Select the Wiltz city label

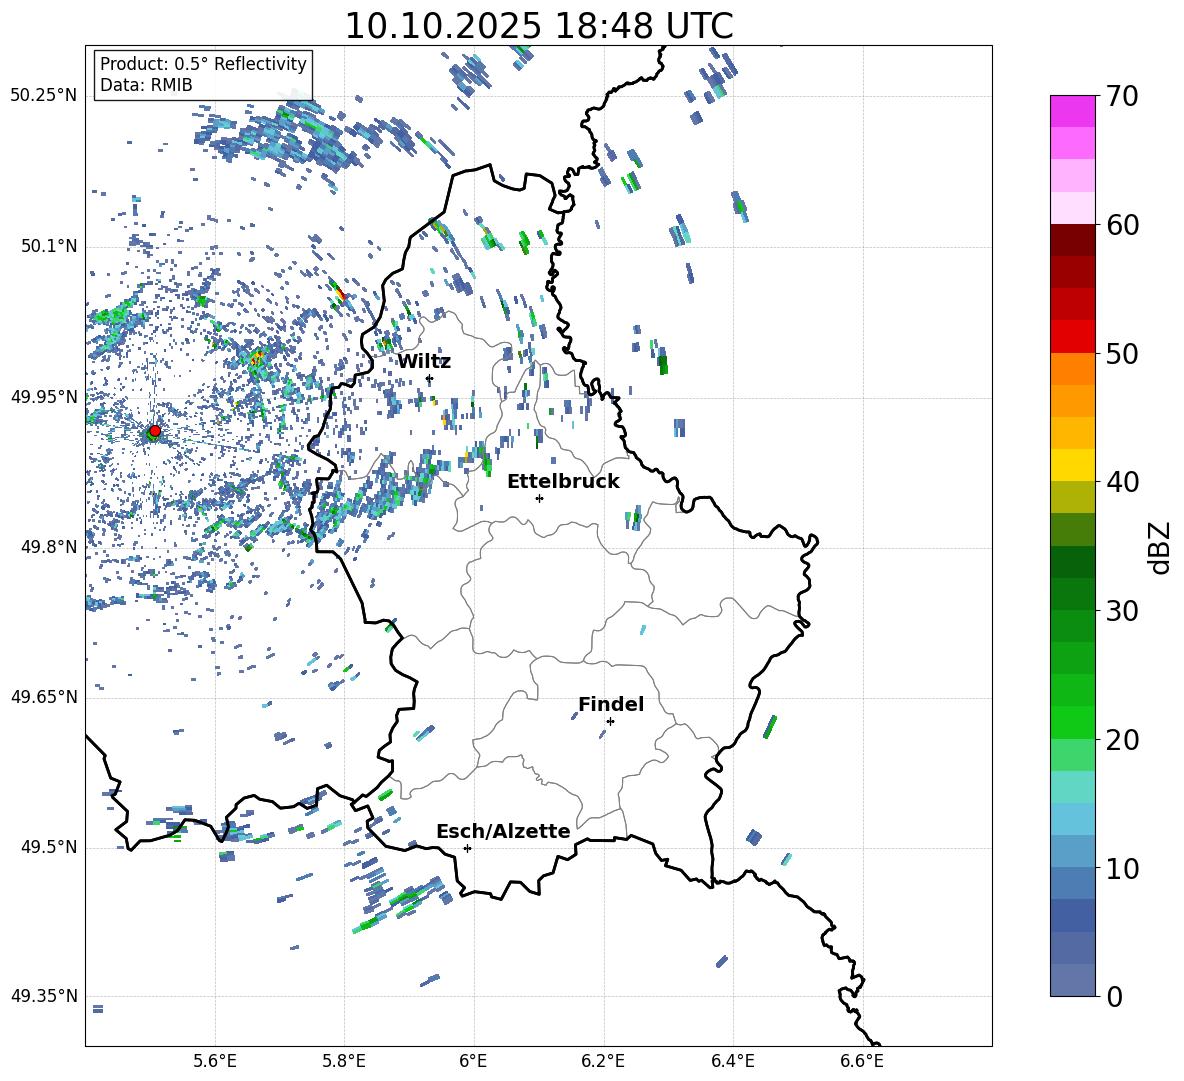coord(424,361)
